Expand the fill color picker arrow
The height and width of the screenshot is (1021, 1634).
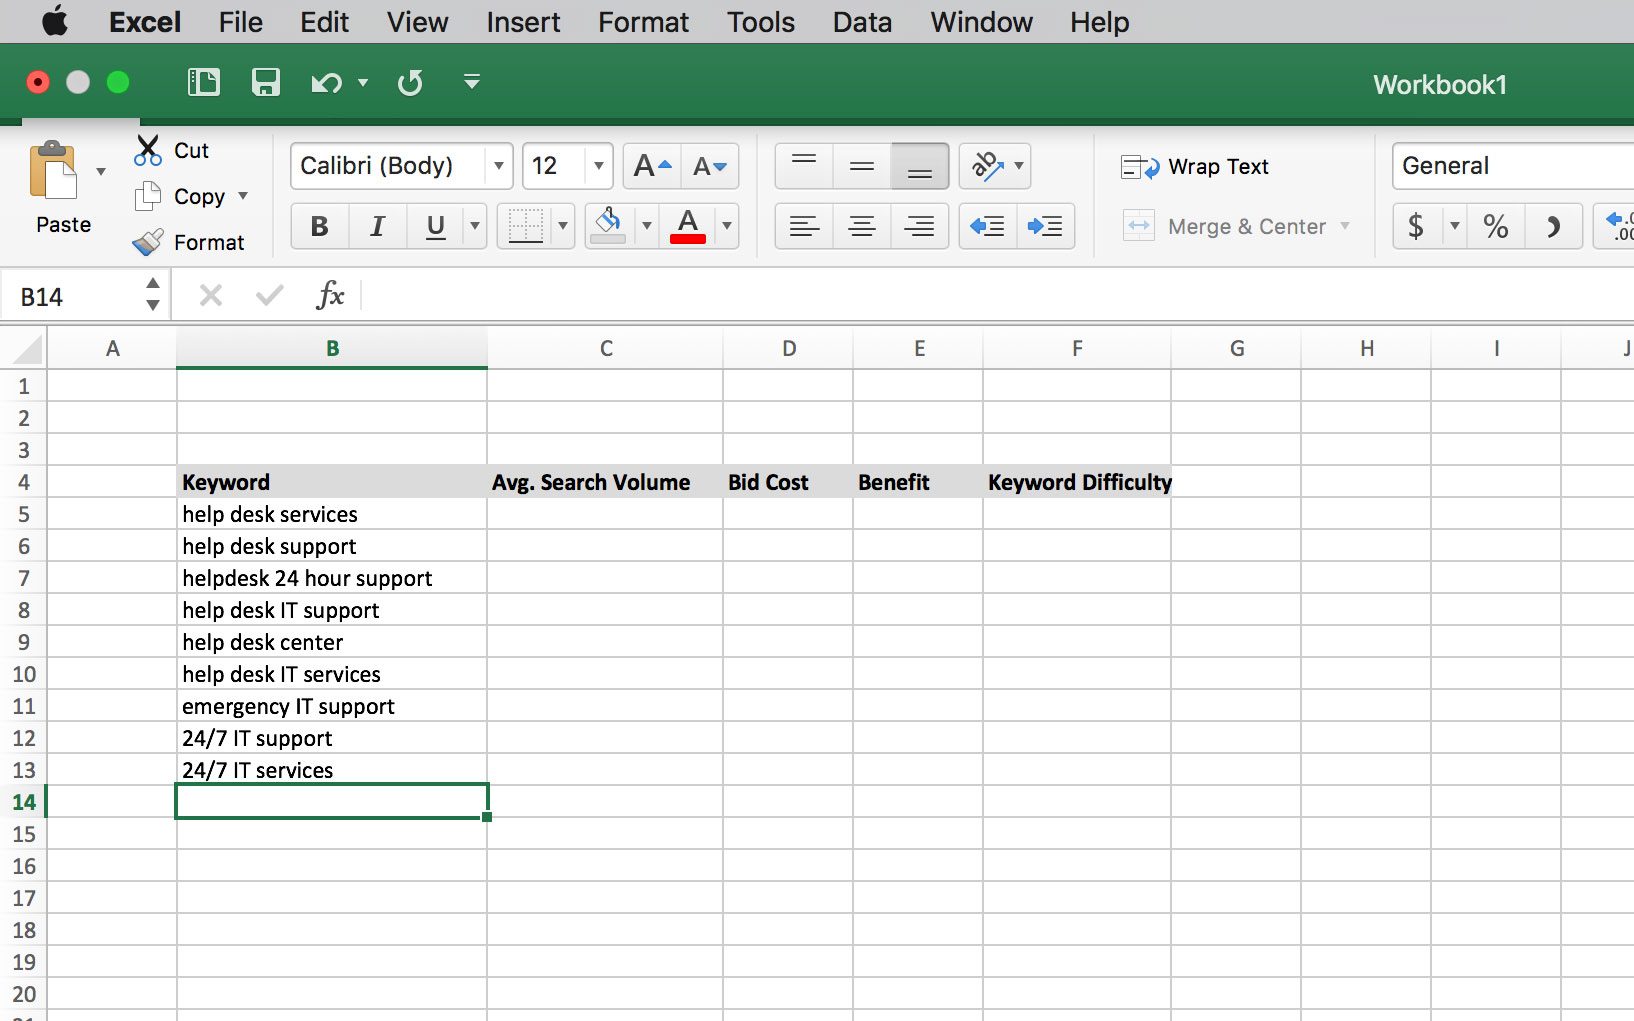(x=647, y=227)
